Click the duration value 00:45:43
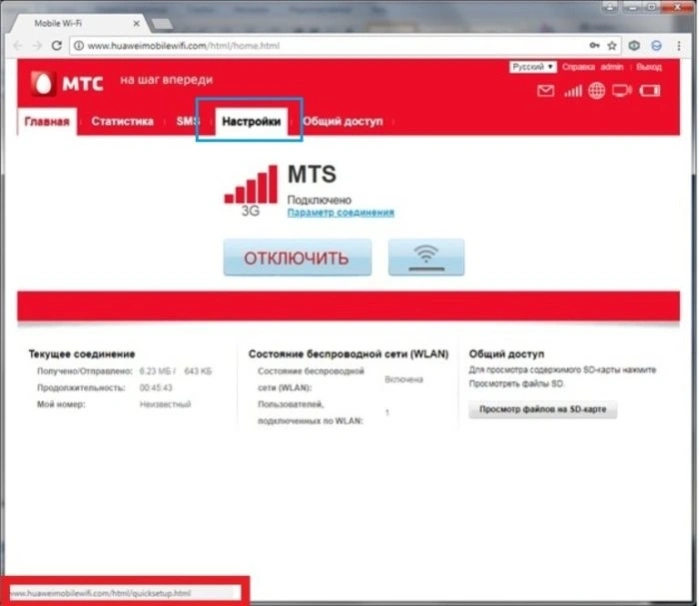699x606 pixels. tap(156, 388)
